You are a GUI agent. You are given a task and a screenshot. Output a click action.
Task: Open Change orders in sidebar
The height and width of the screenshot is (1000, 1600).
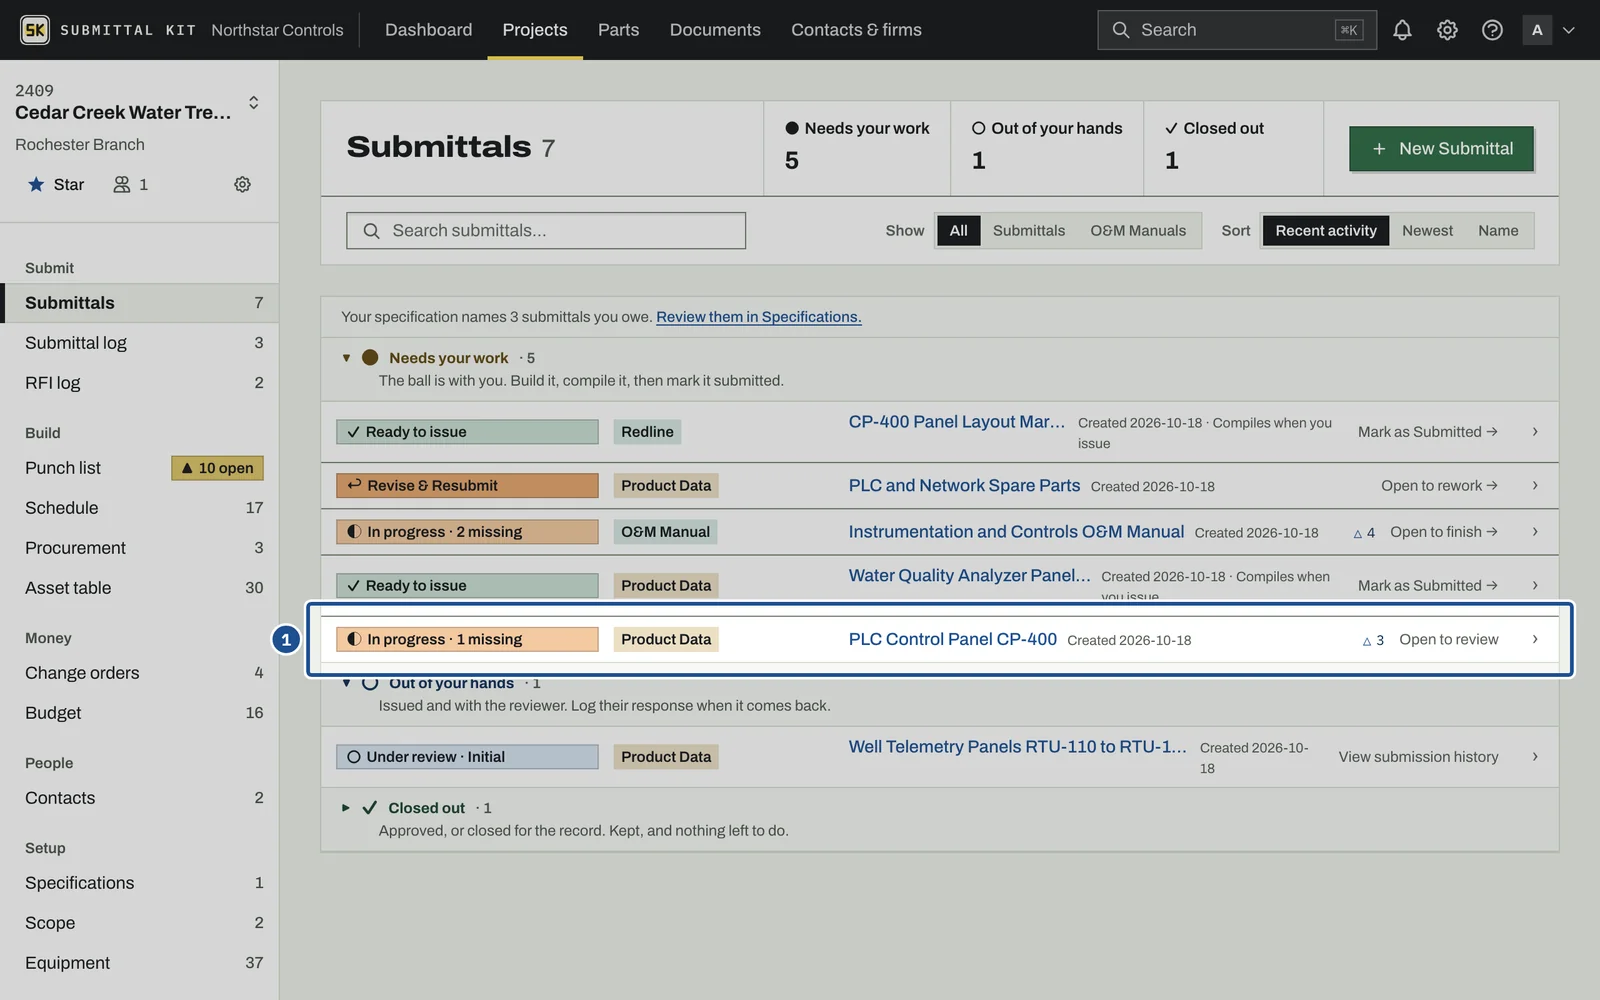tap(139, 673)
